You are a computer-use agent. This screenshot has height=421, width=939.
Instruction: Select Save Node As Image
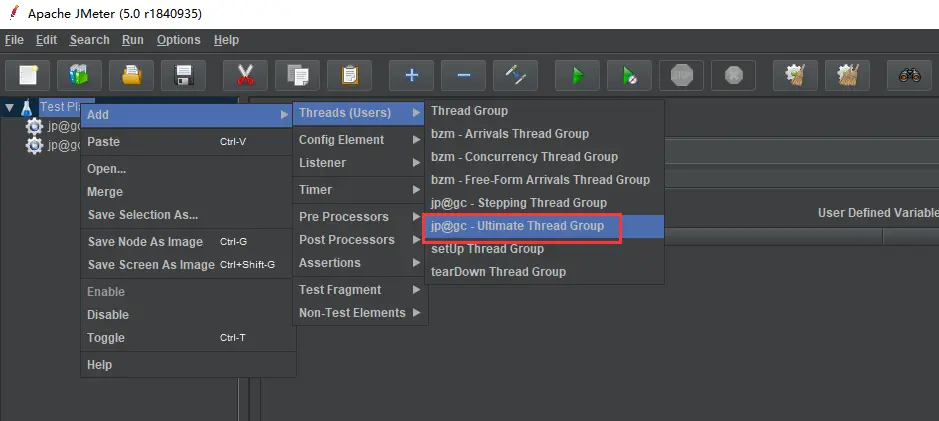(x=188, y=242)
